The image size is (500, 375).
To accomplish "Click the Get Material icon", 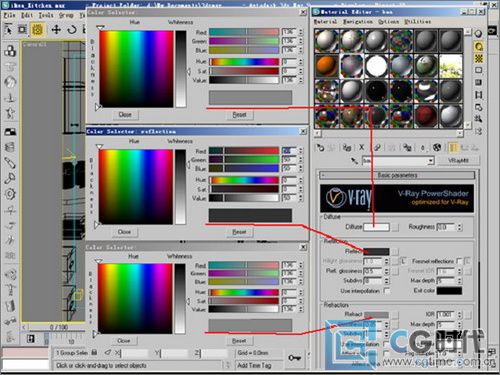I will (320, 147).
